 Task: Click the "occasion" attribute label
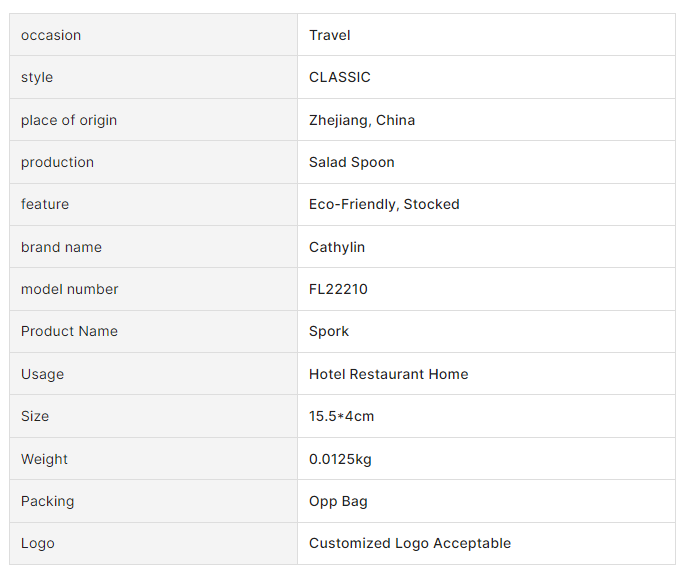pos(51,35)
